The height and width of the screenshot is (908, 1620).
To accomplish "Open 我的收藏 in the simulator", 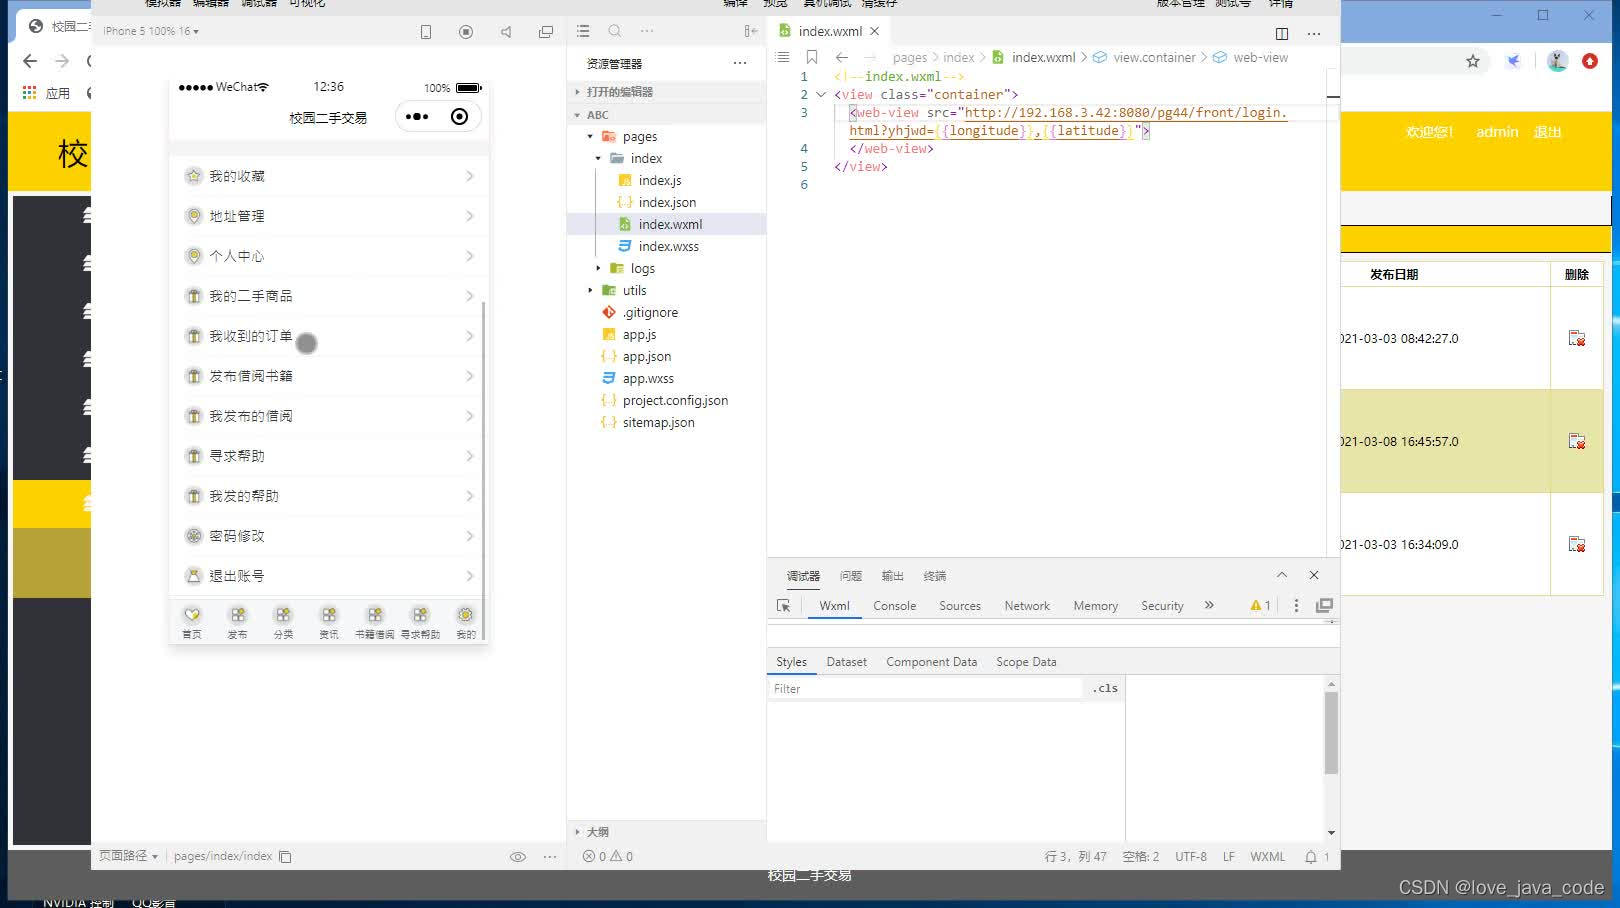I will click(x=329, y=176).
